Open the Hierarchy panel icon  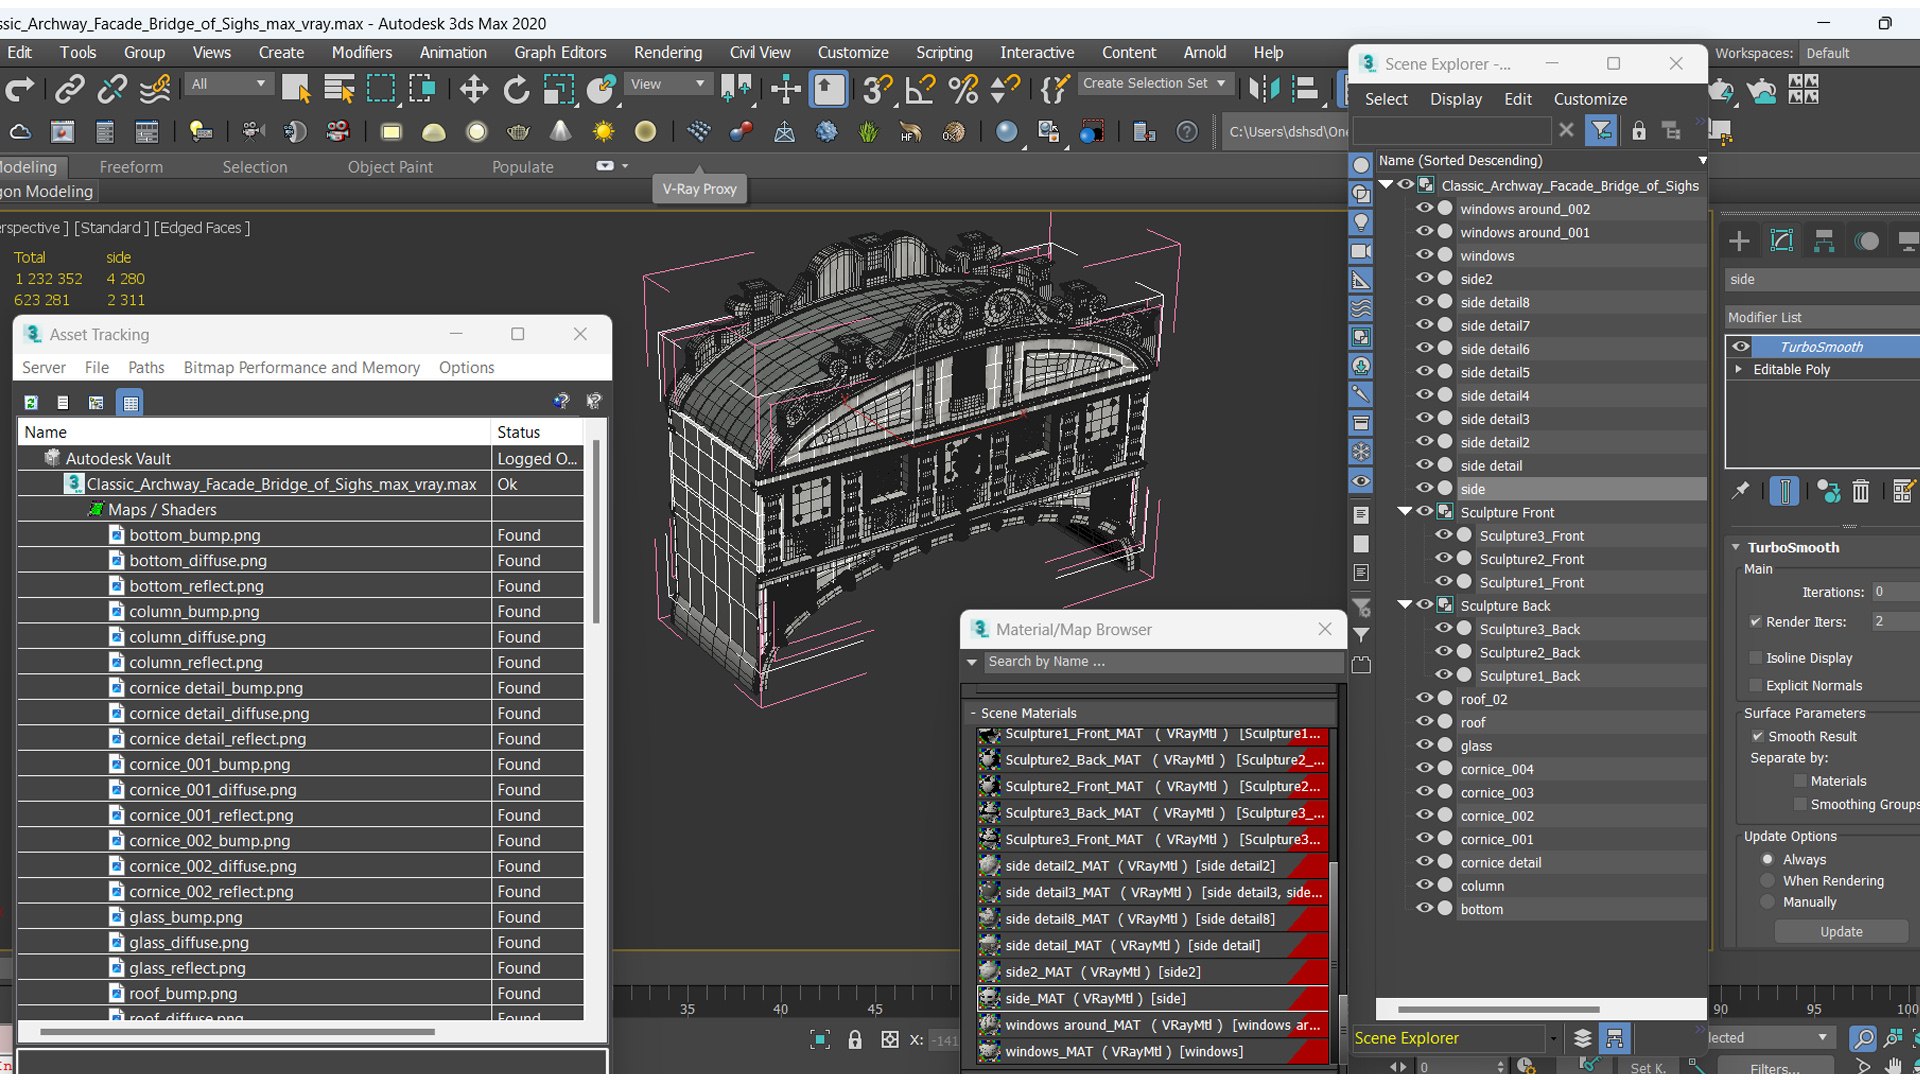click(1824, 241)
